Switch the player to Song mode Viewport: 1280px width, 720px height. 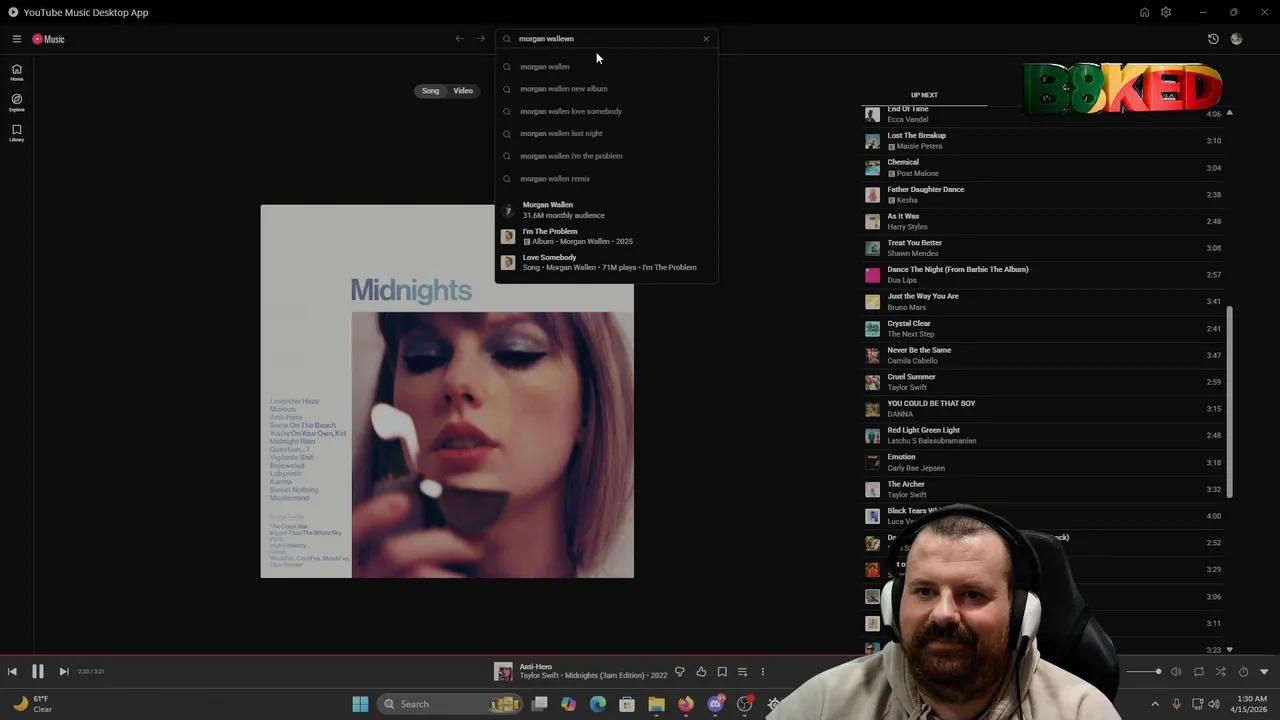[430, 91]
